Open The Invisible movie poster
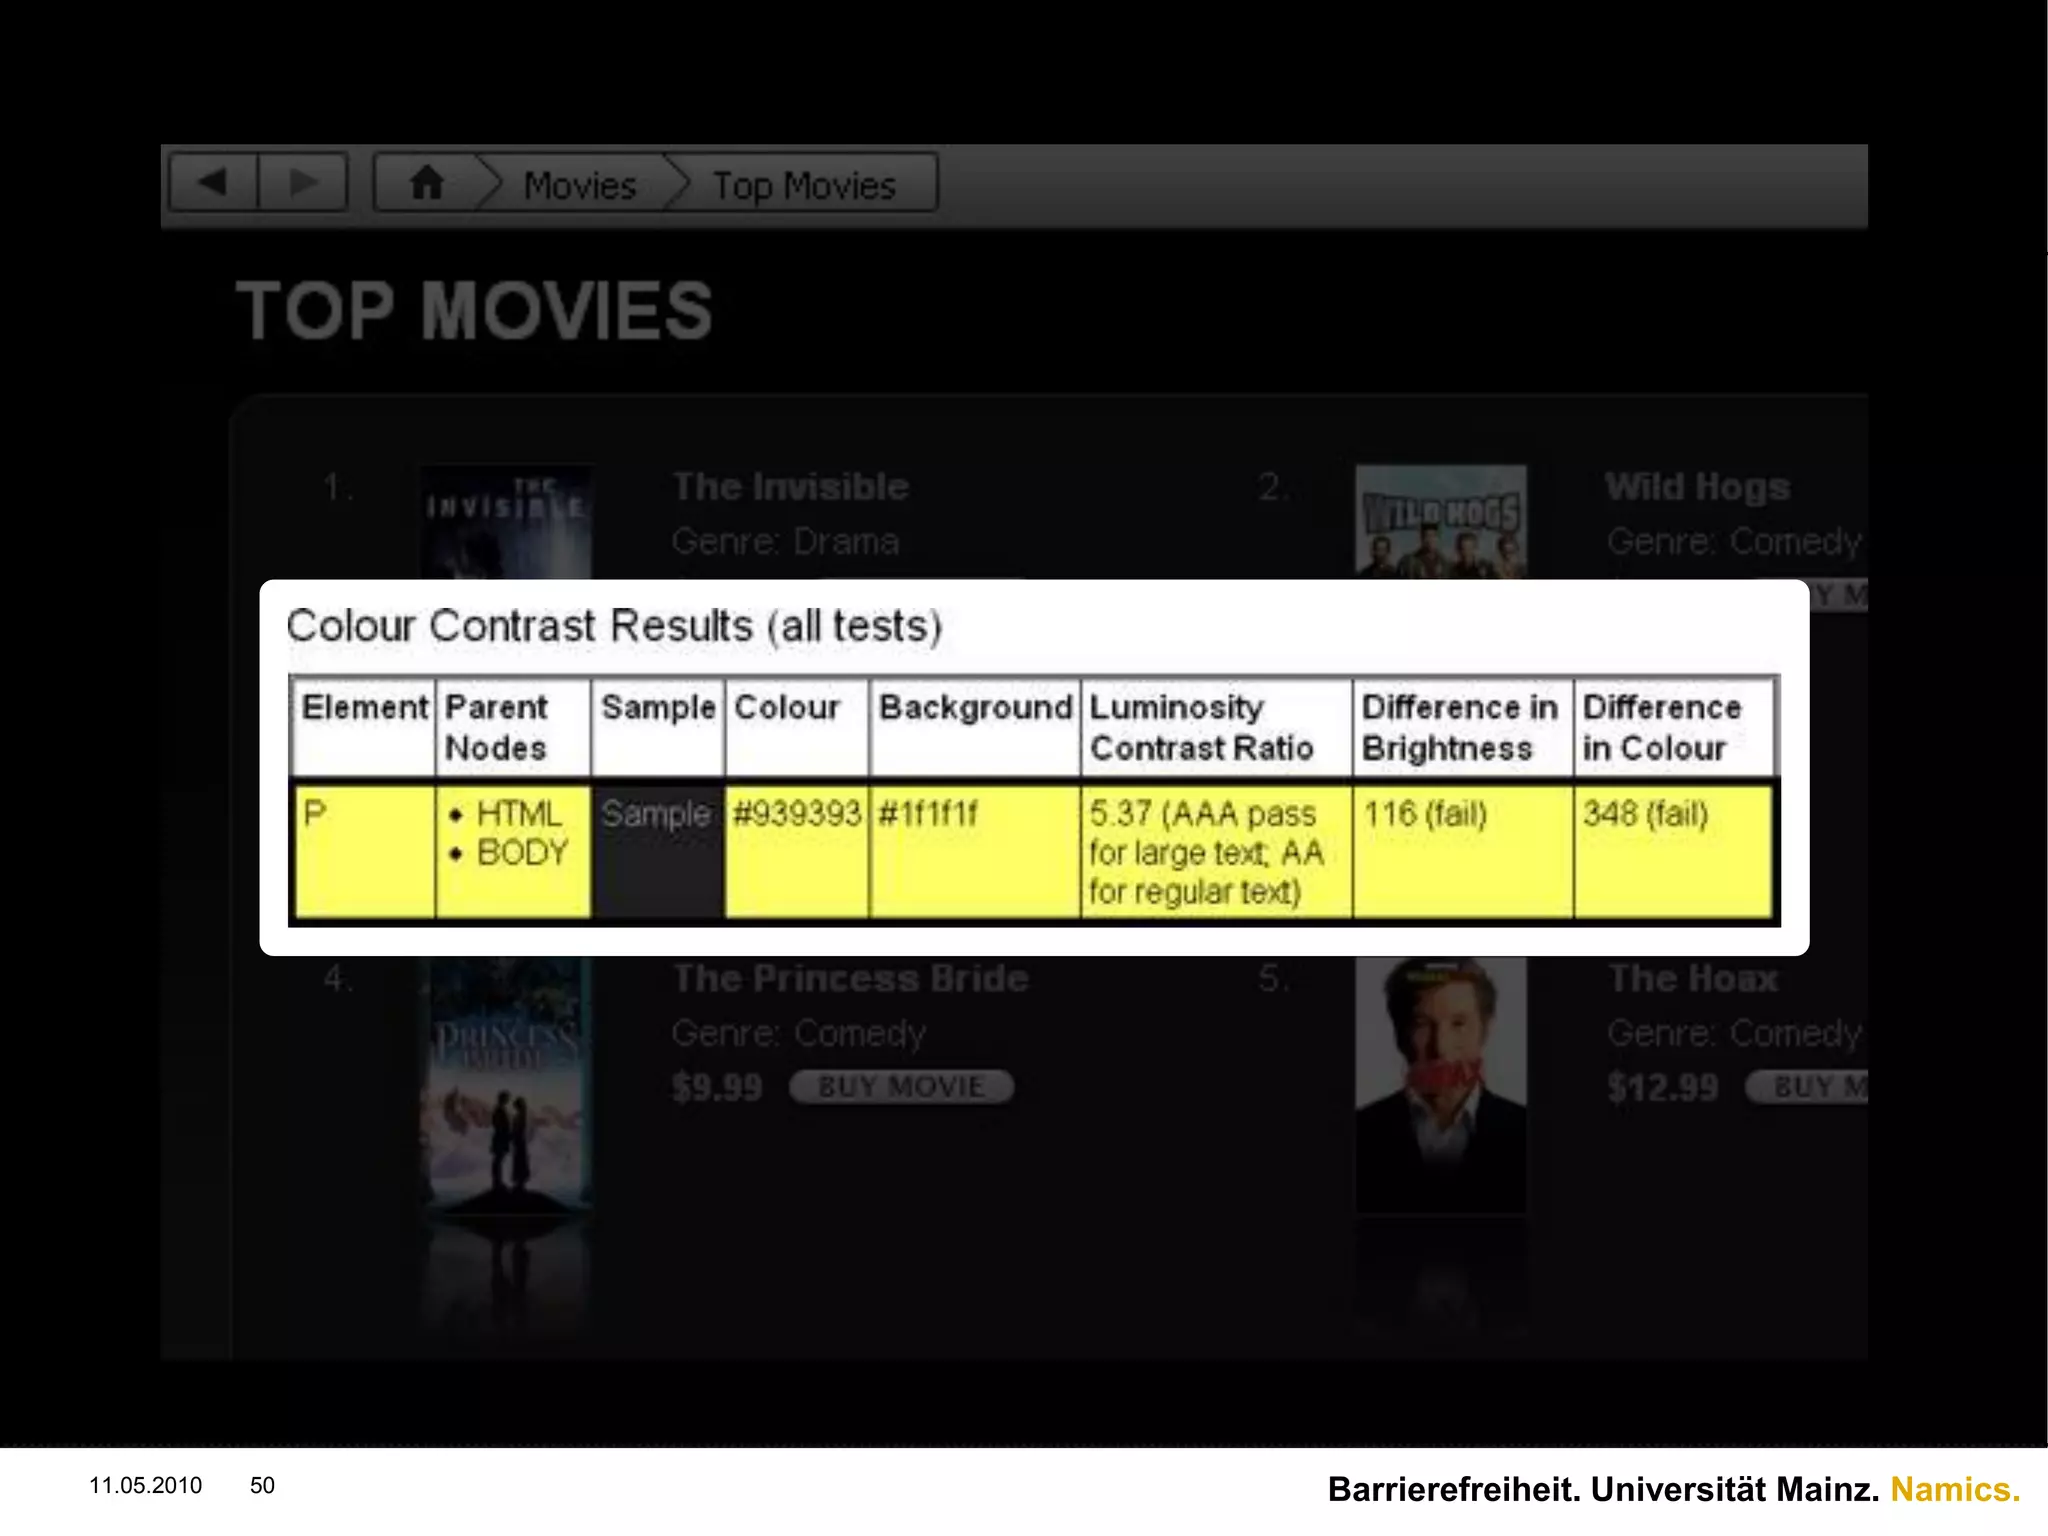Screen dimensions: 2048x1536 coord(506,522)
